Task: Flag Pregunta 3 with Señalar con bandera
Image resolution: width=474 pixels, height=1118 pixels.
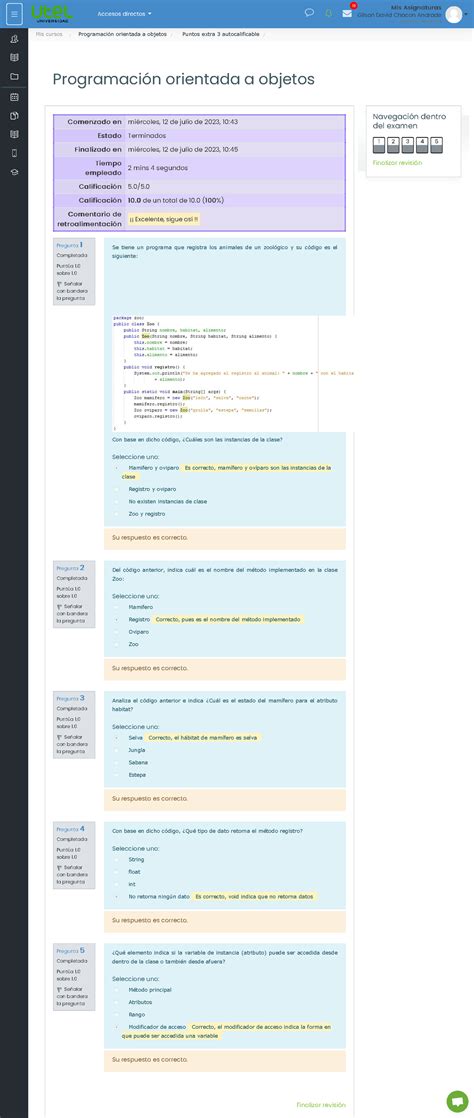Action: coord(72,744)
